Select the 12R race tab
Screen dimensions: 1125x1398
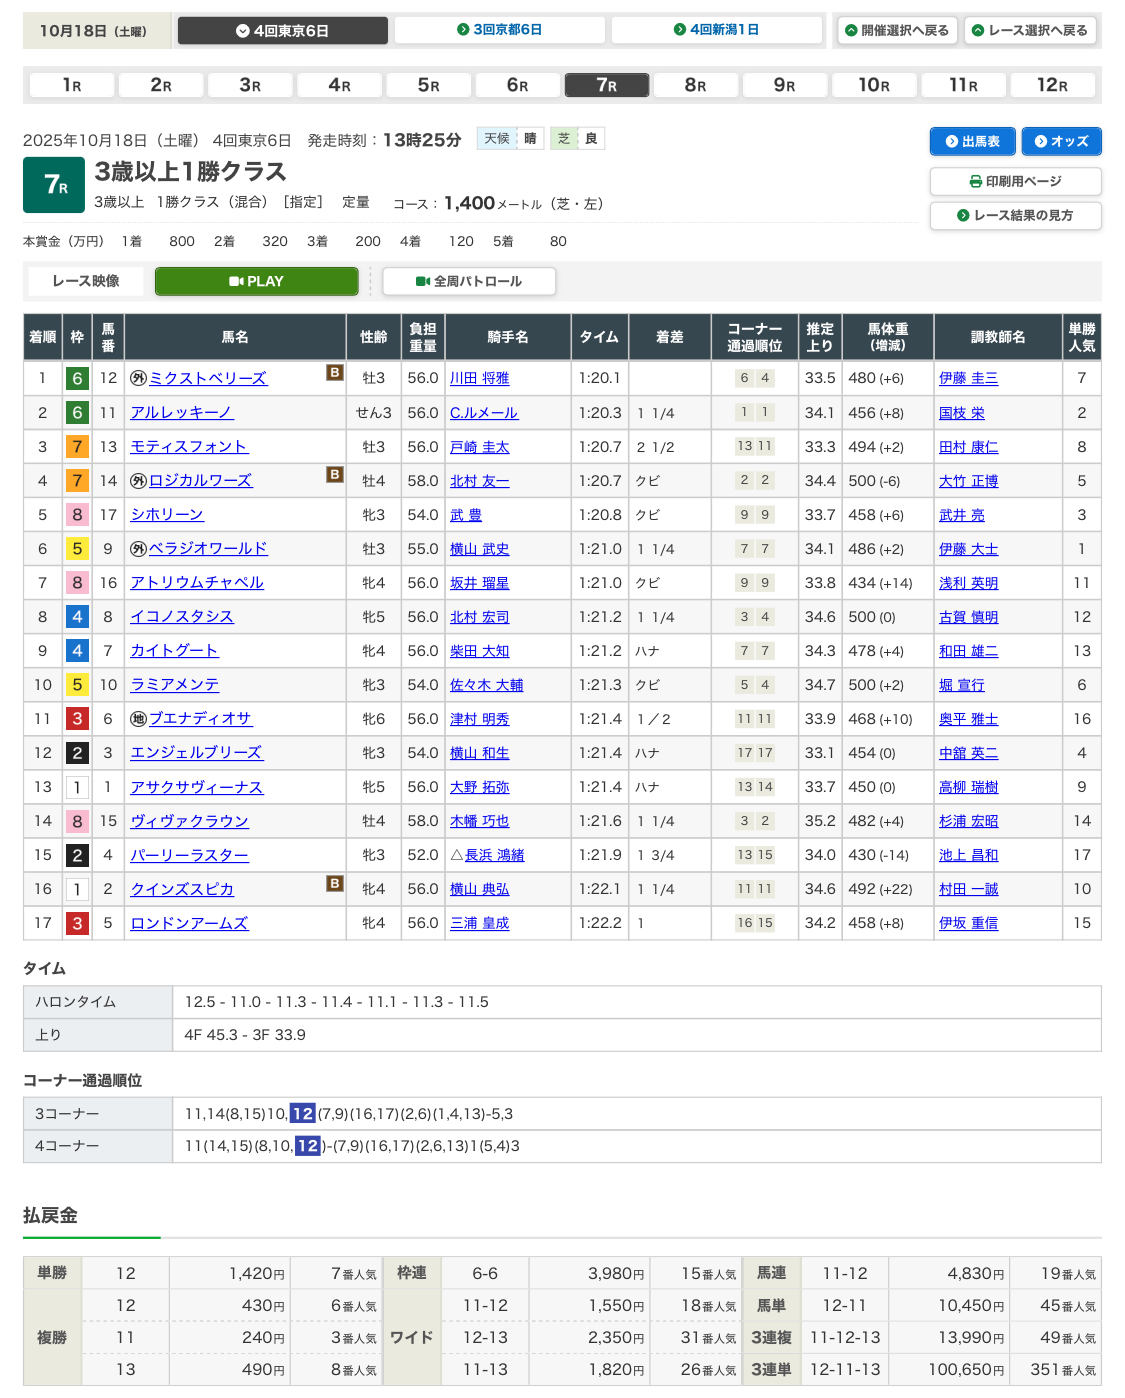click(1052, 85)
